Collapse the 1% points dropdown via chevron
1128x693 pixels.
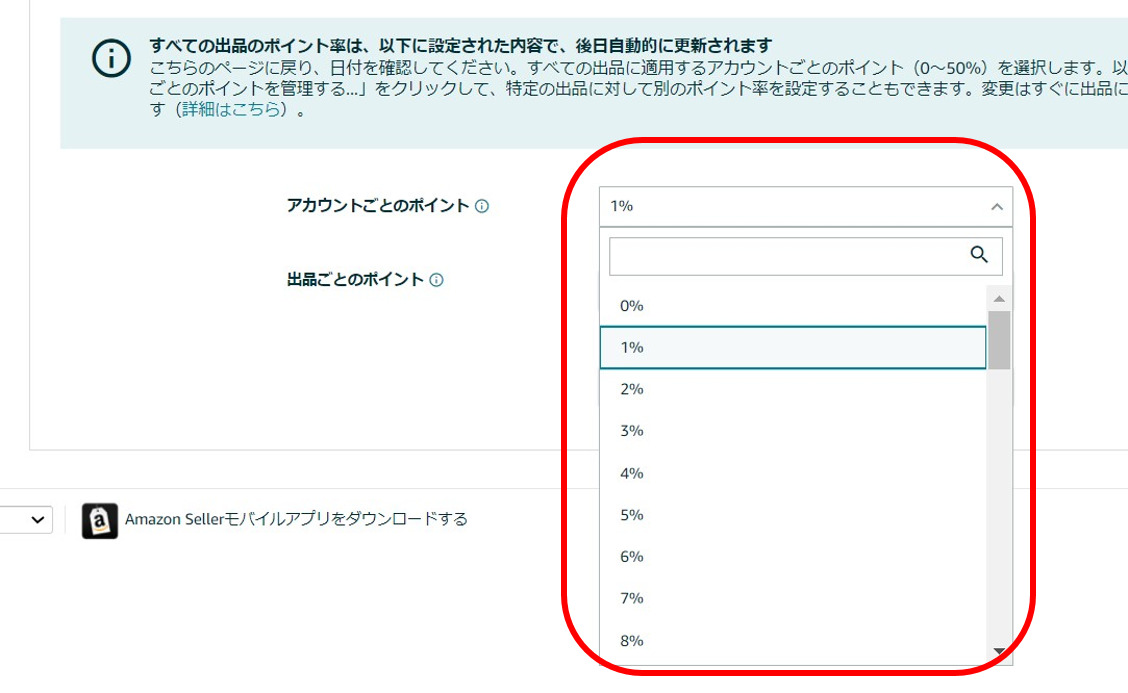tap(996, 207)
